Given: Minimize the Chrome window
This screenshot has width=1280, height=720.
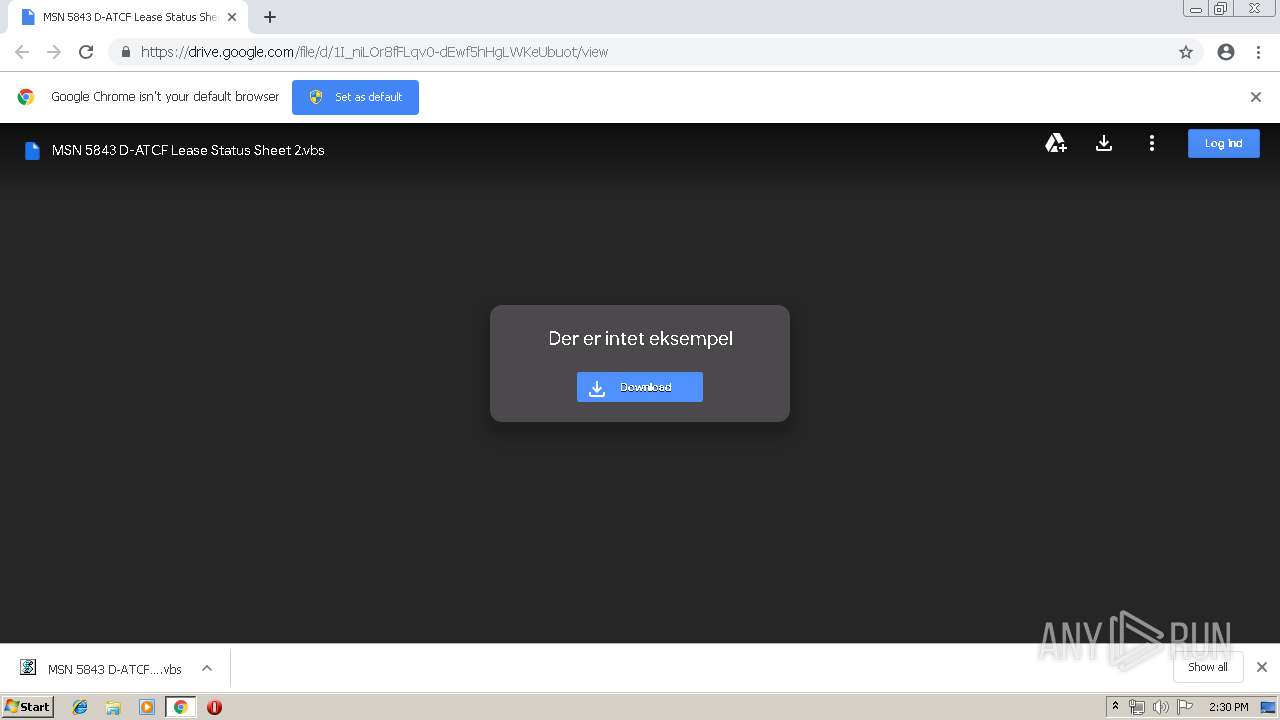Looking at the screenshot, I should coord(1195,9).
